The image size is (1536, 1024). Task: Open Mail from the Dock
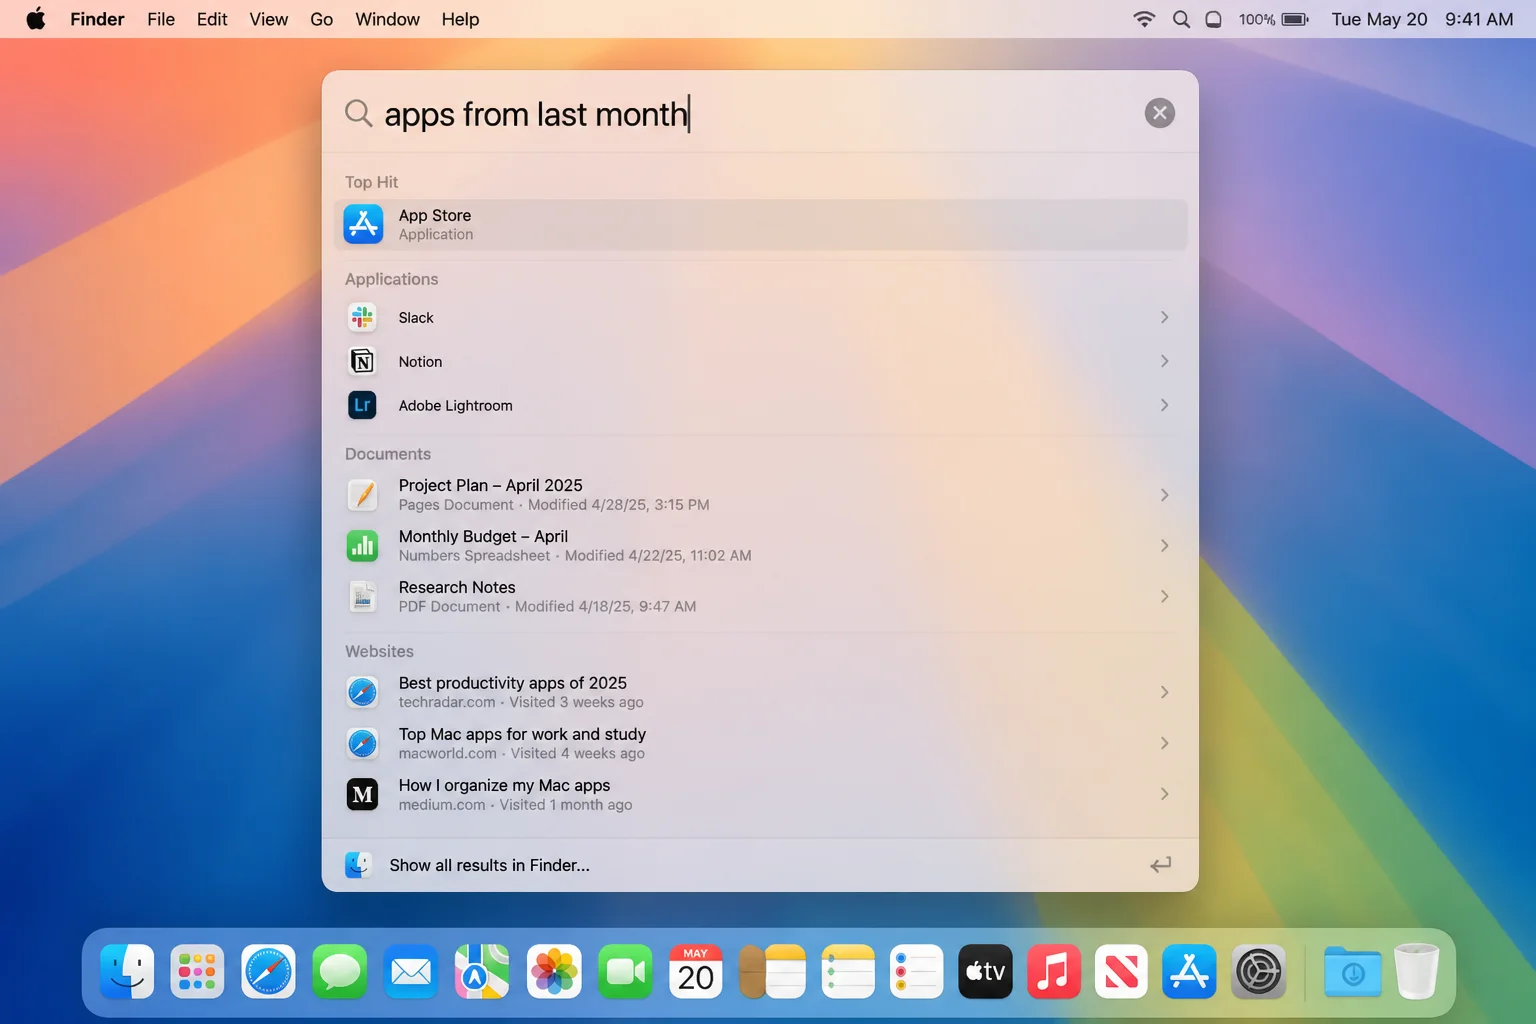pyautogui.click(x=411, y=971)
